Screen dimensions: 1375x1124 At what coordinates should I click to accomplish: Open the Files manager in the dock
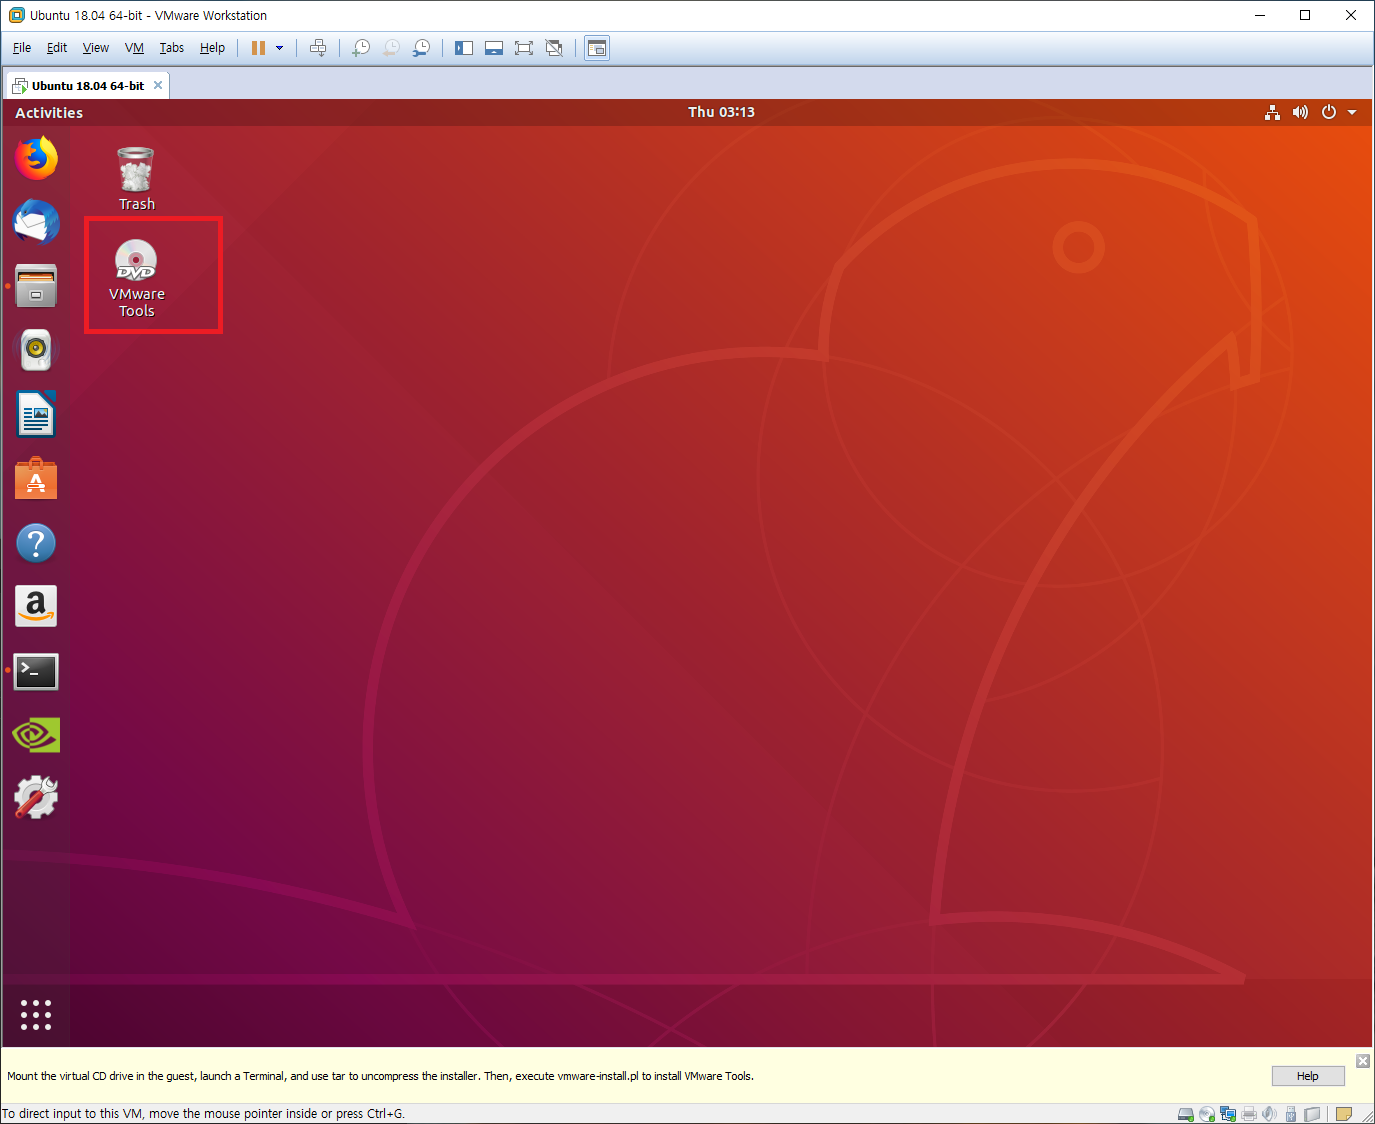click(36, 286)
